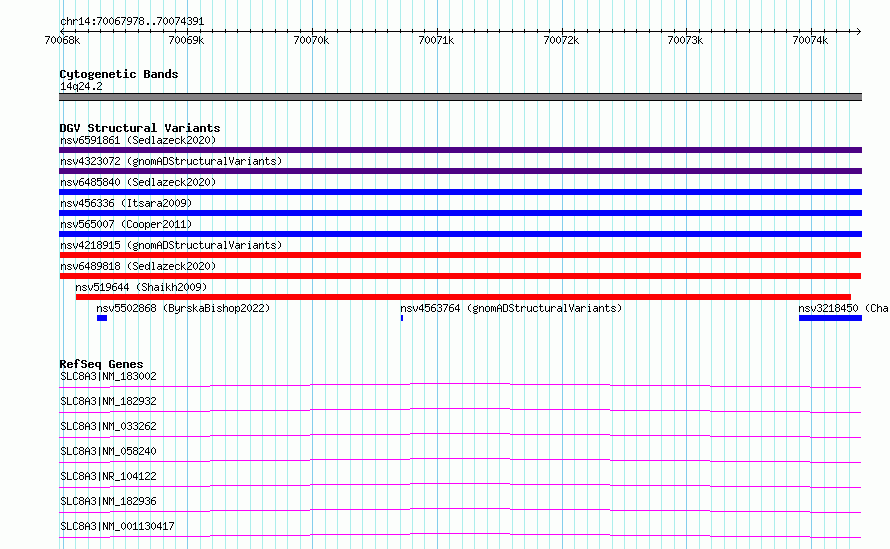Click the red bar under nsv519644
Screen dimensions: 890x549
pos(463,297)
